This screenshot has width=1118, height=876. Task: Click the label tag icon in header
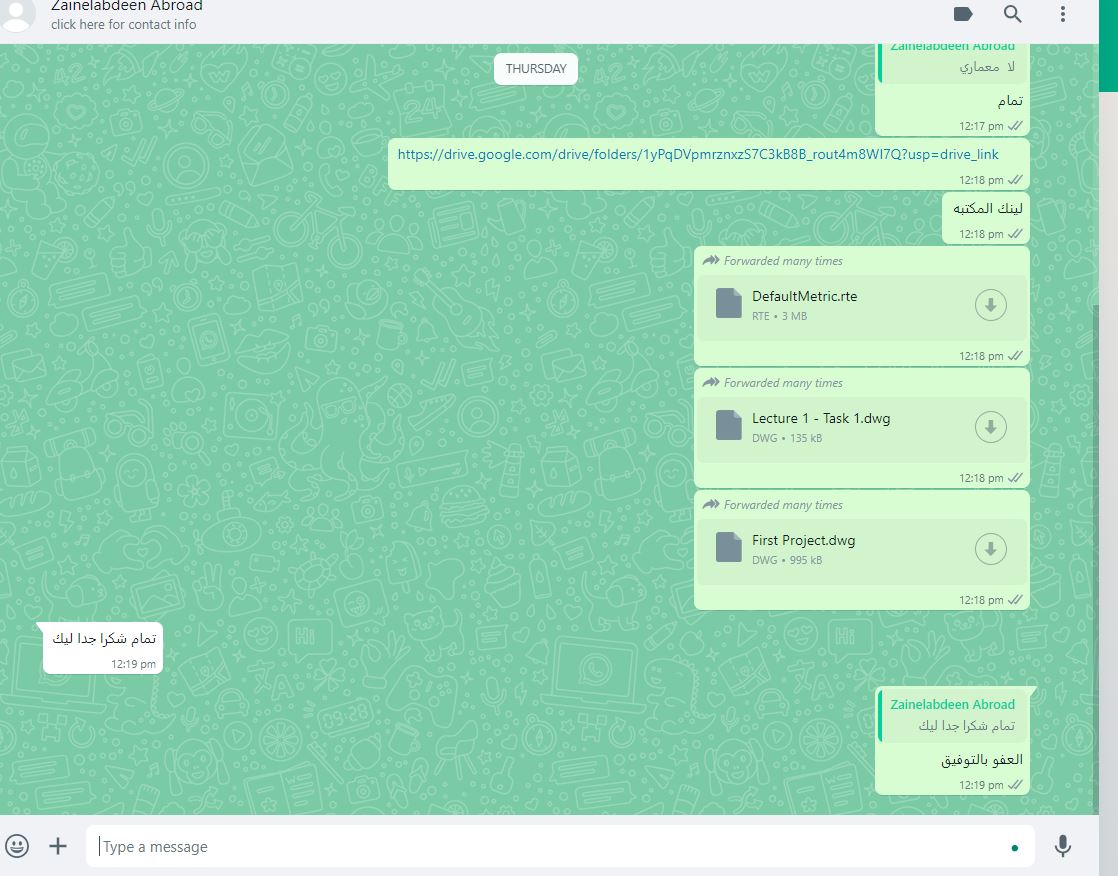[x=963, y=14]
